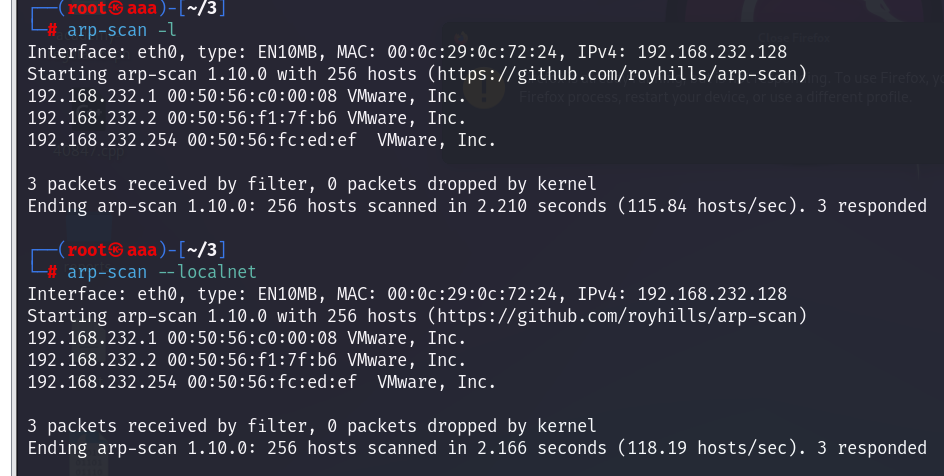
Task: Click the 2.210 seconds value
Action: 542,206
